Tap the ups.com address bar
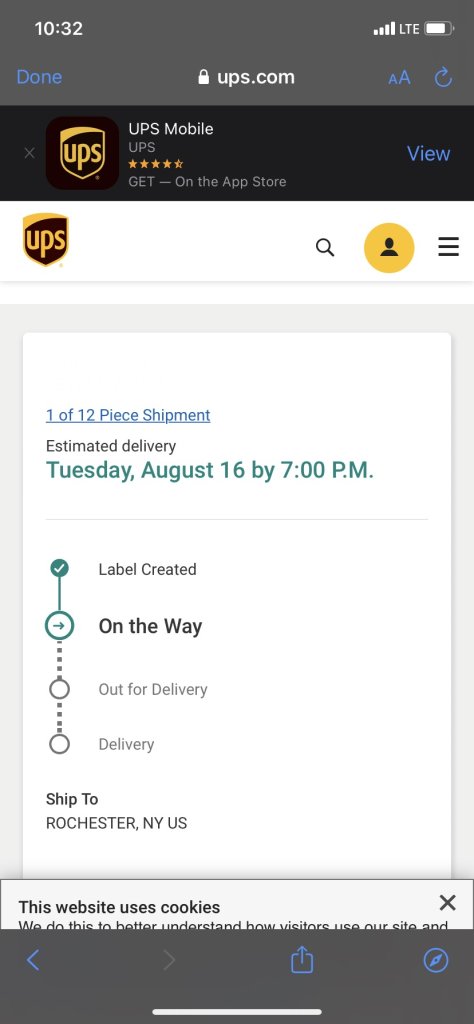Screen dimensions: 474x1024 (246, 77)
